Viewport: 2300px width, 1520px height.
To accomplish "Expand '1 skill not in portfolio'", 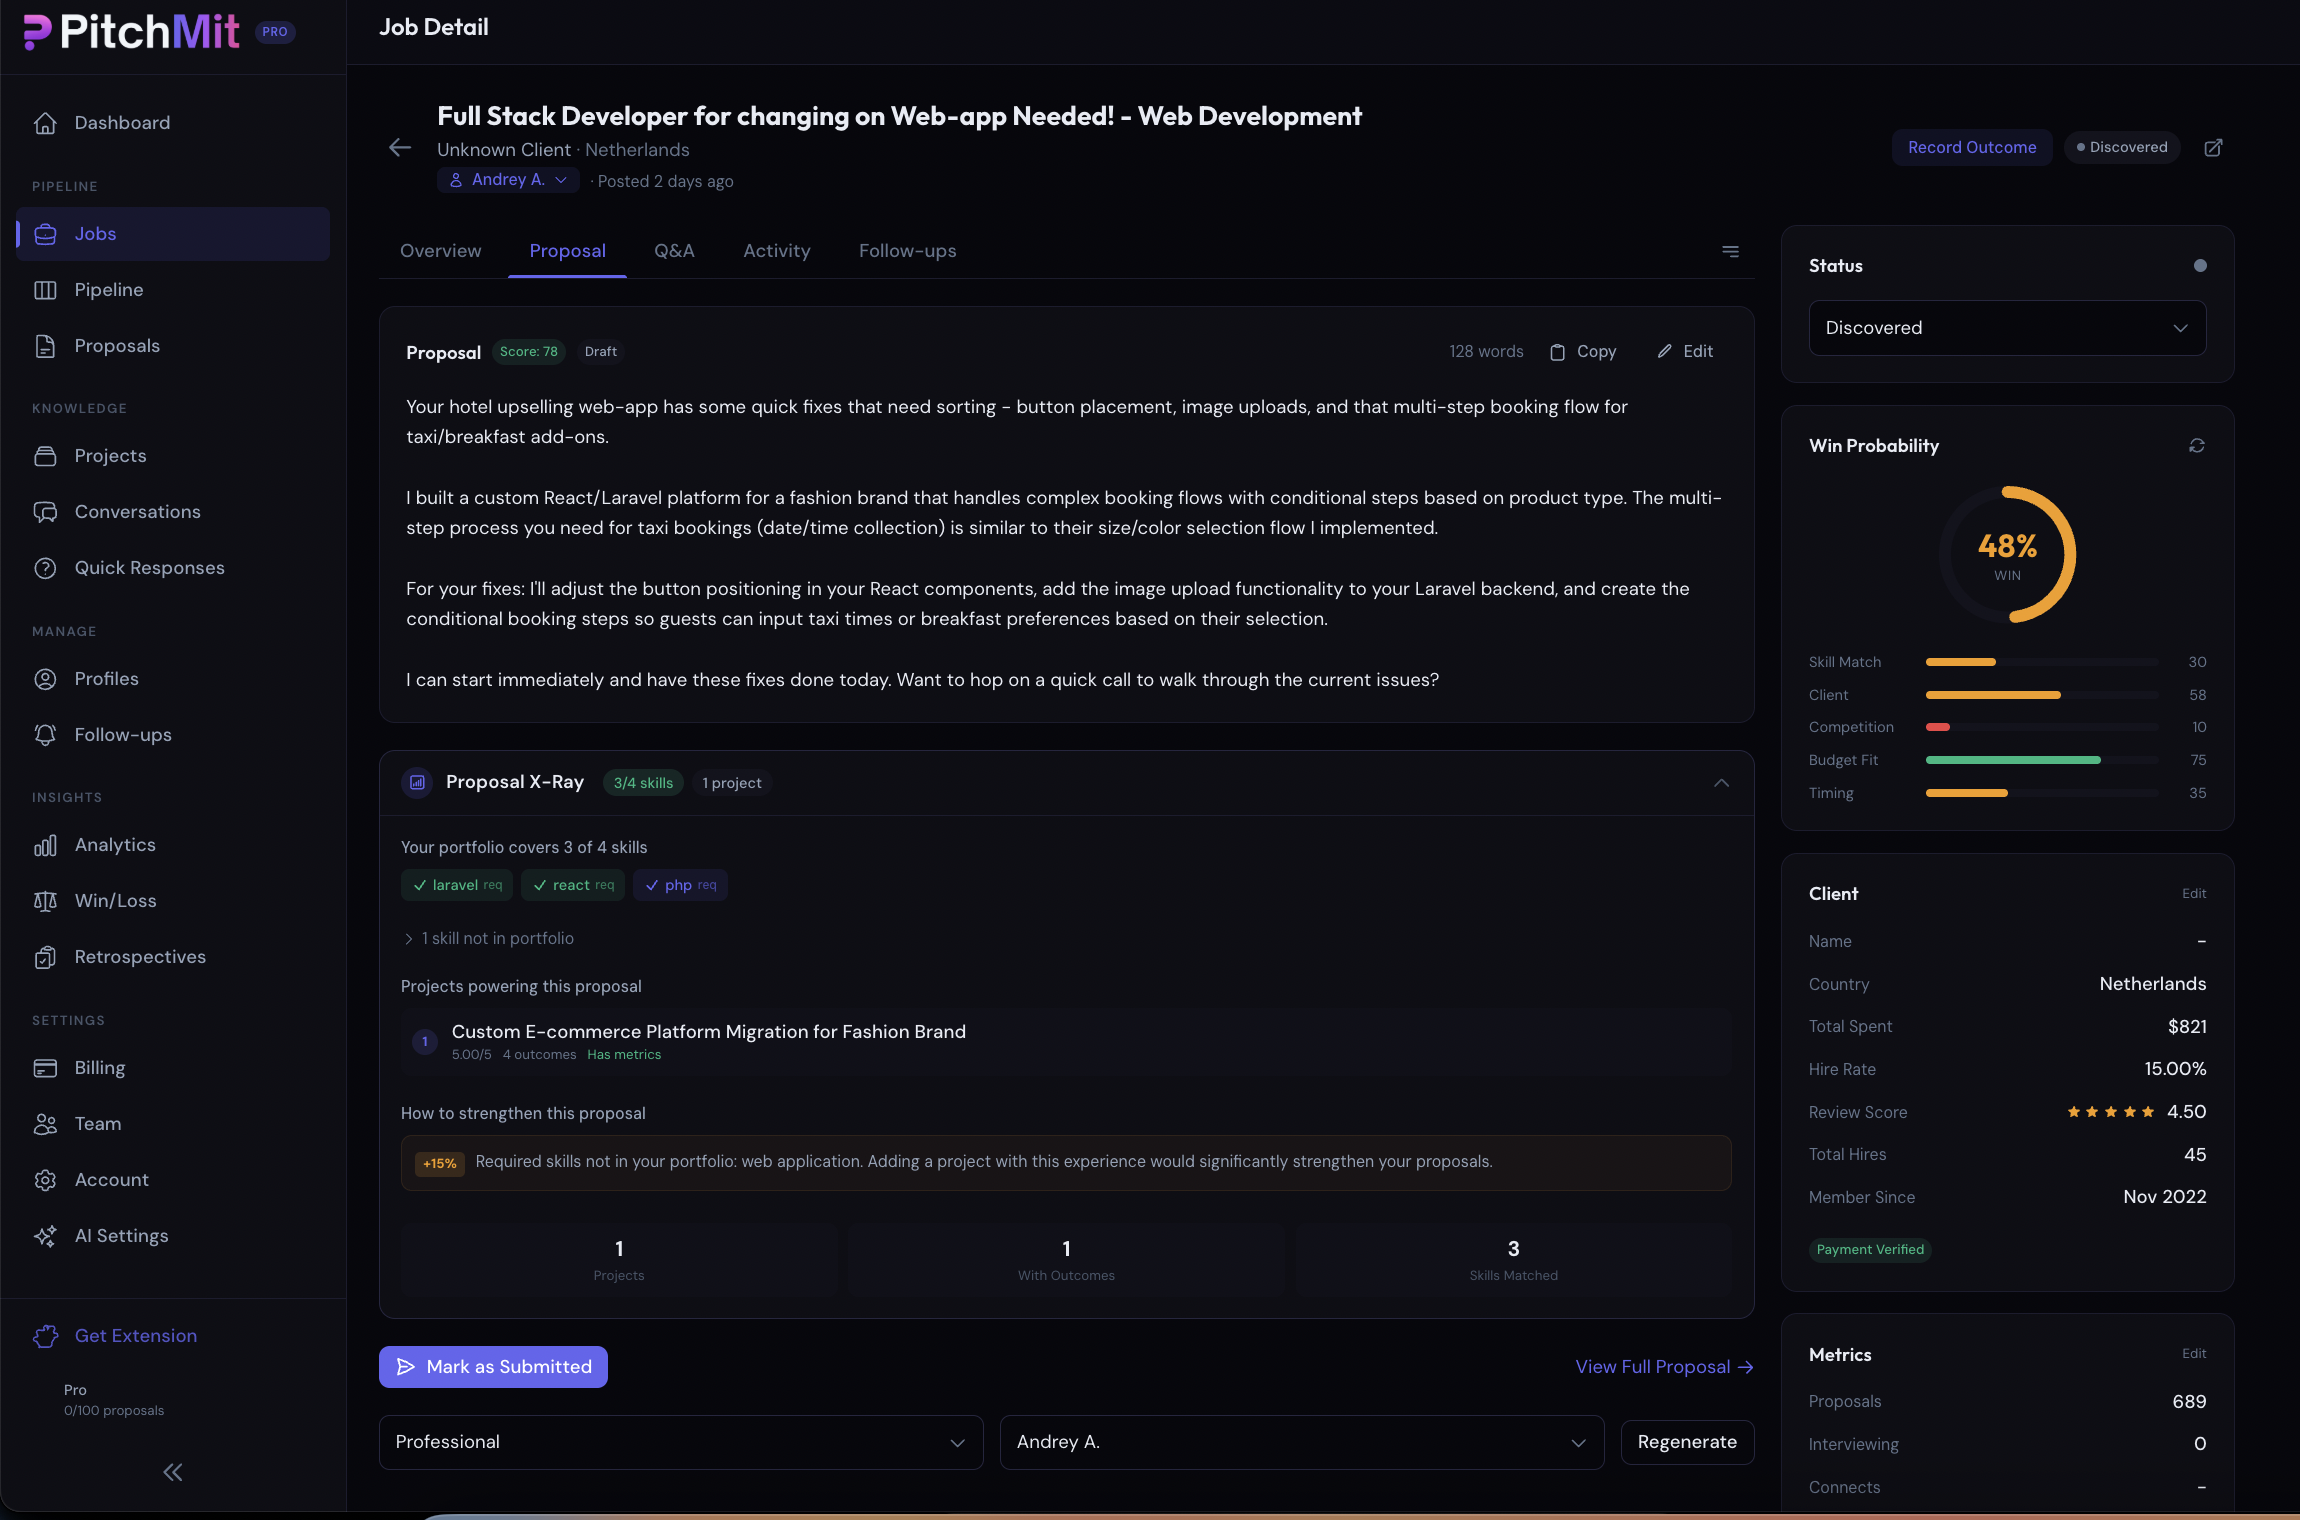I will point(489,939).
